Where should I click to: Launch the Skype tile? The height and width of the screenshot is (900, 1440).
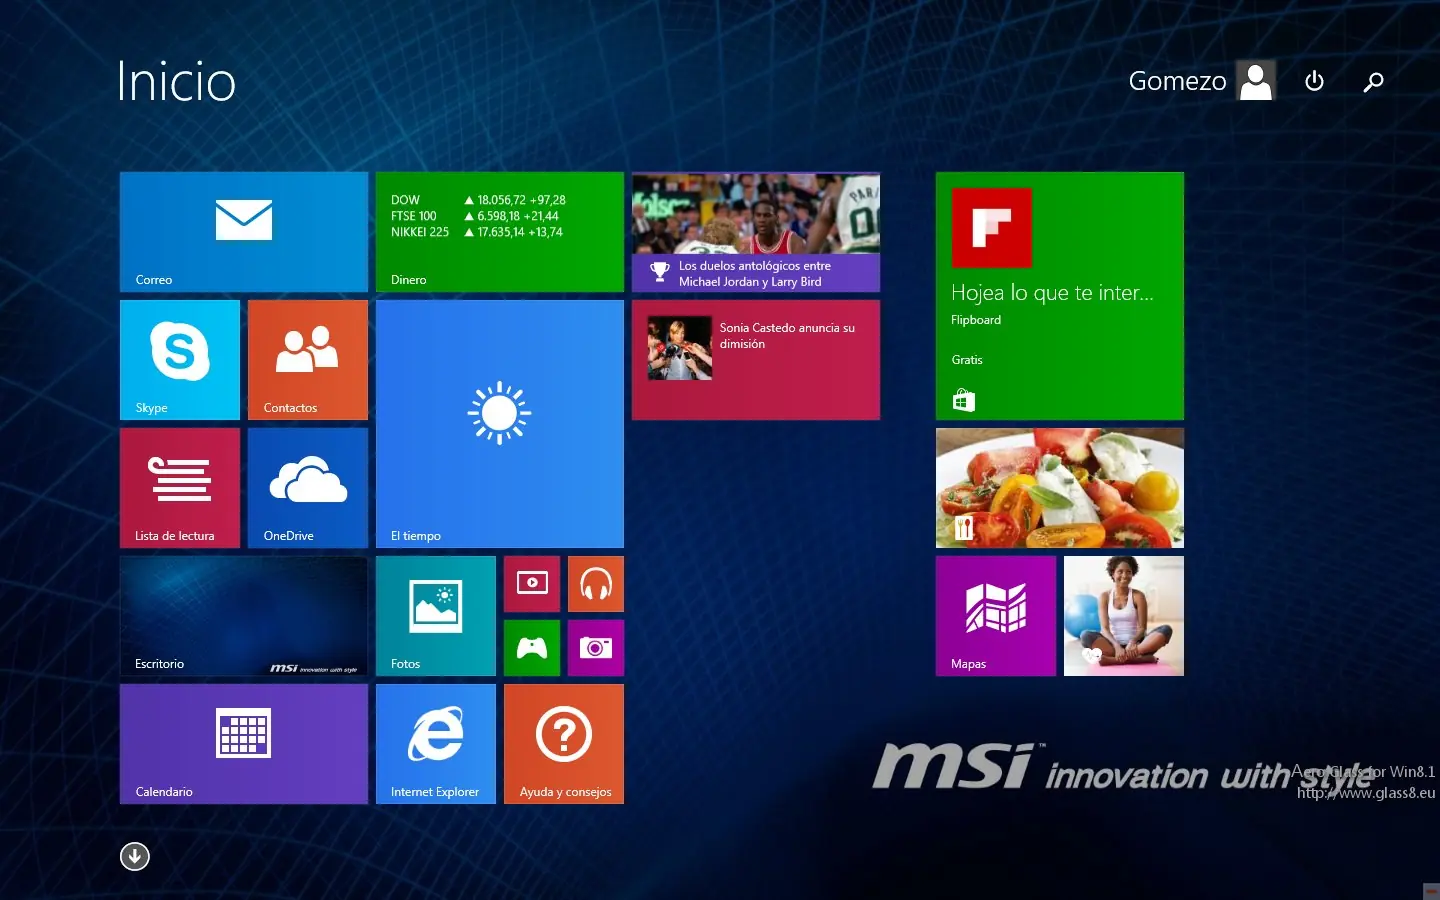tap(180, 360)
